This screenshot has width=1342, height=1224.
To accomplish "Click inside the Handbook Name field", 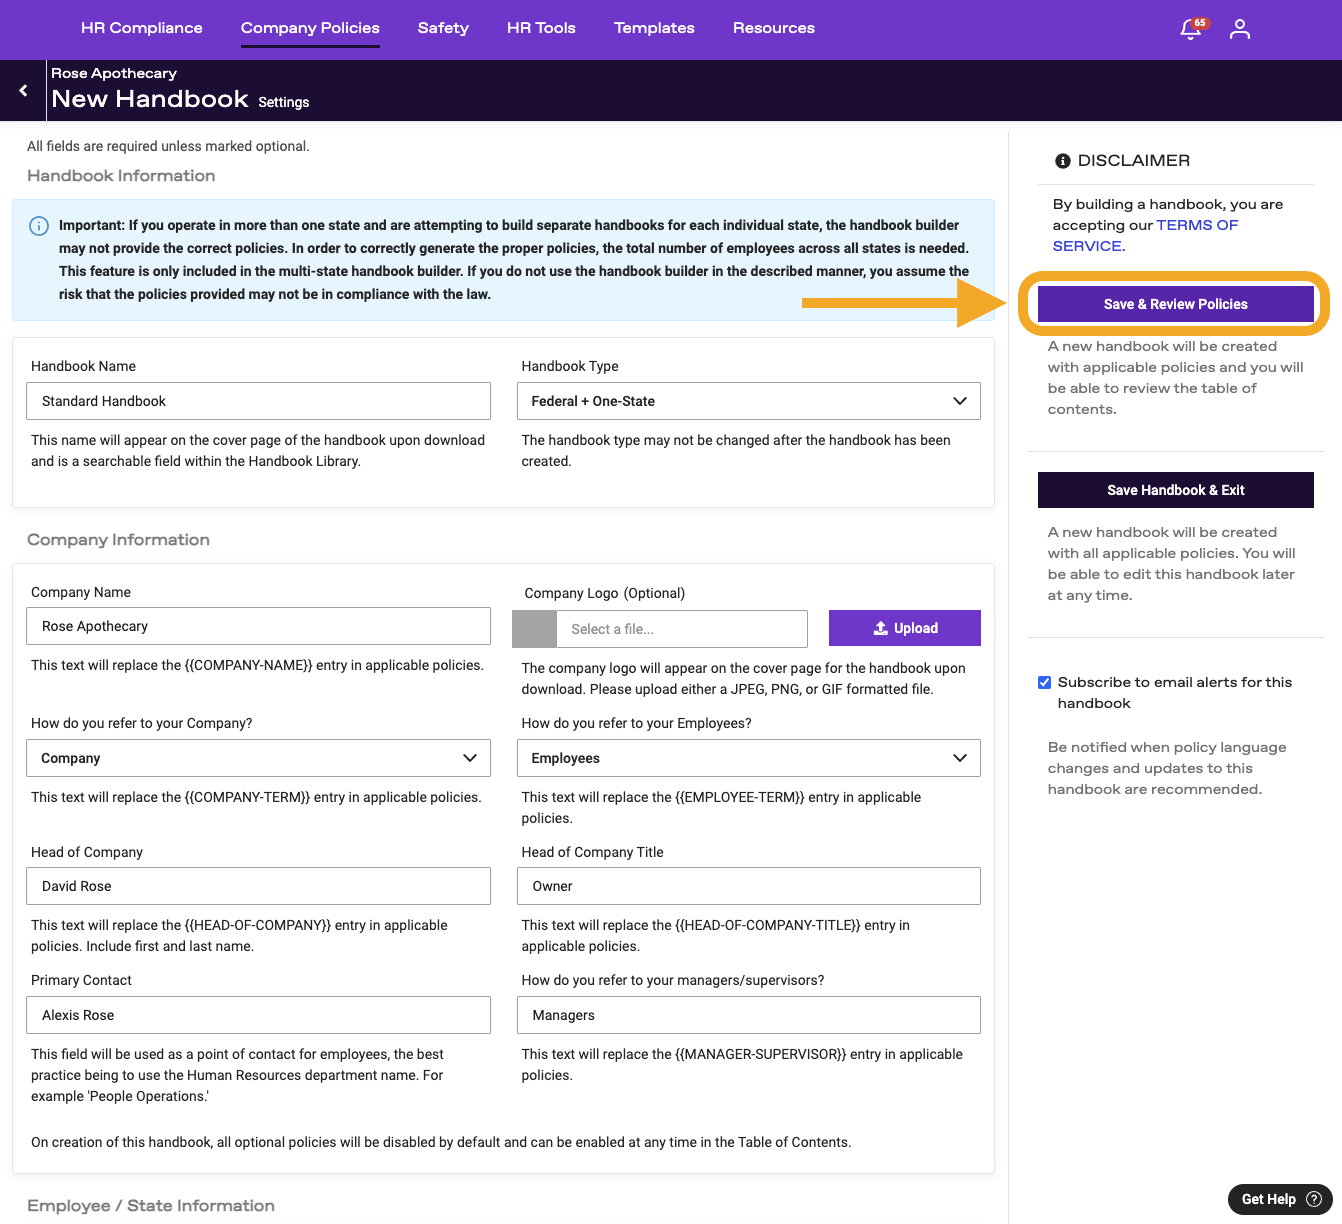I will 258,401.
